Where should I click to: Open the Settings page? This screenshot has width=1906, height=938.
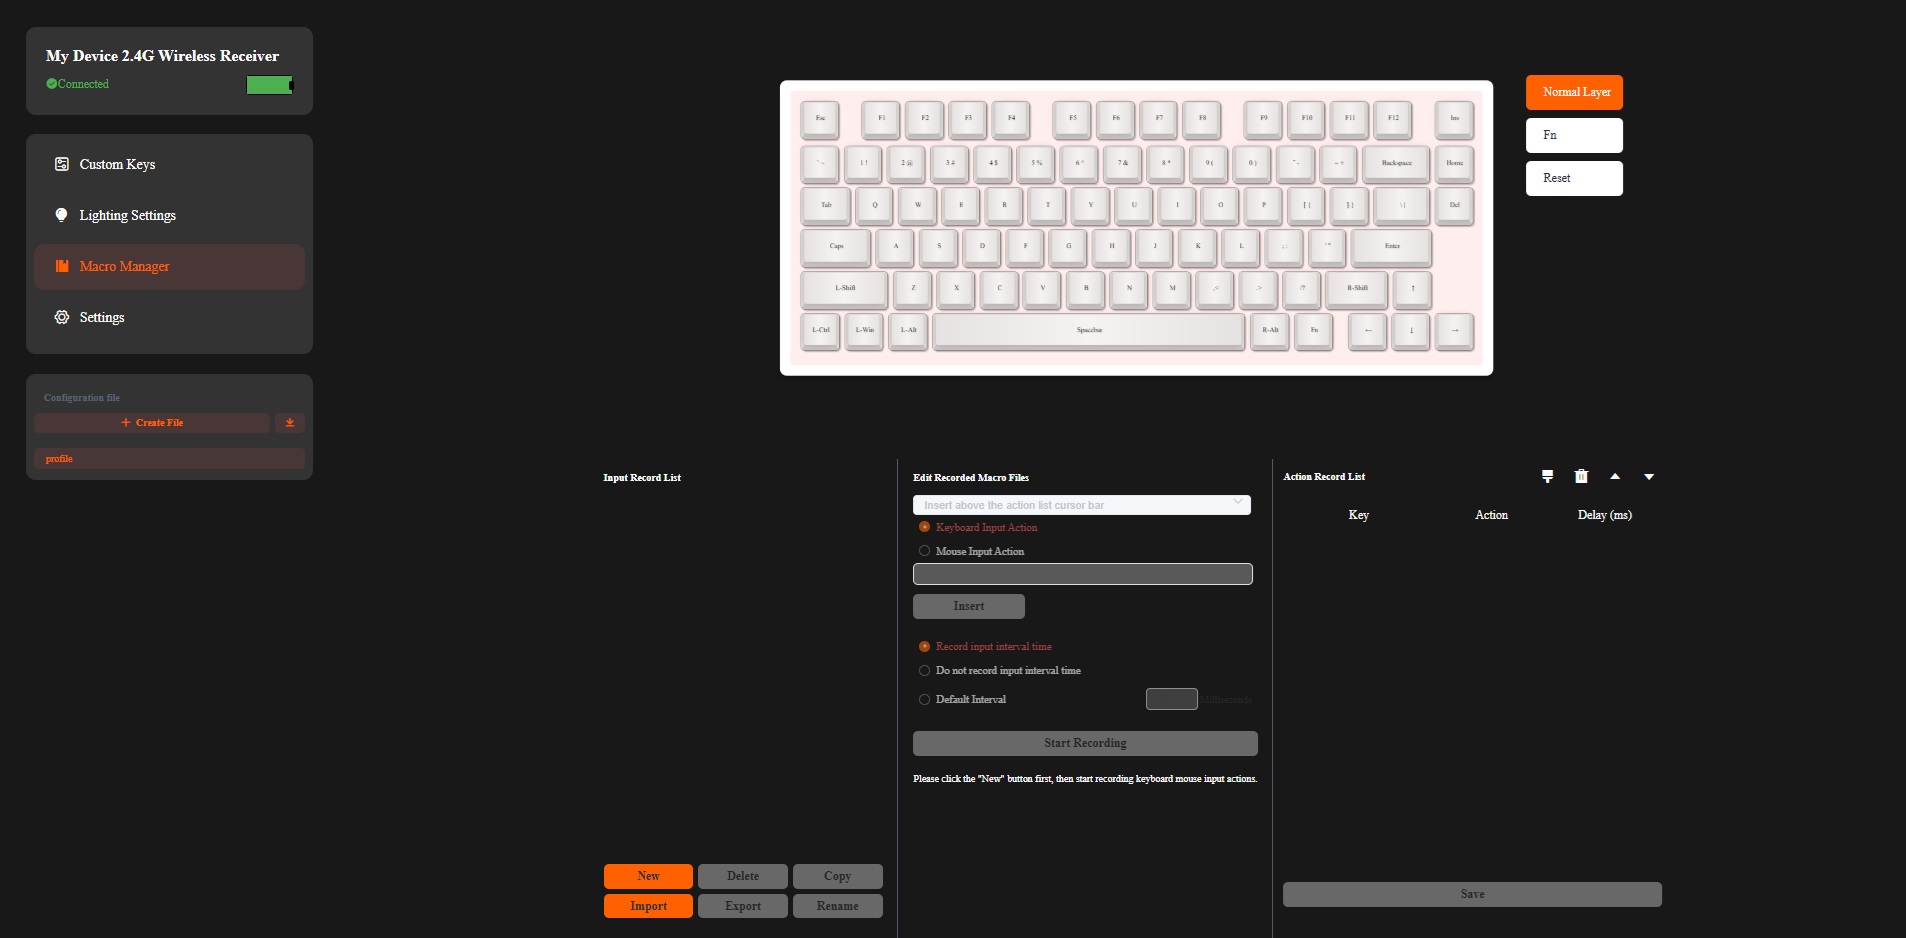(169, 317)
